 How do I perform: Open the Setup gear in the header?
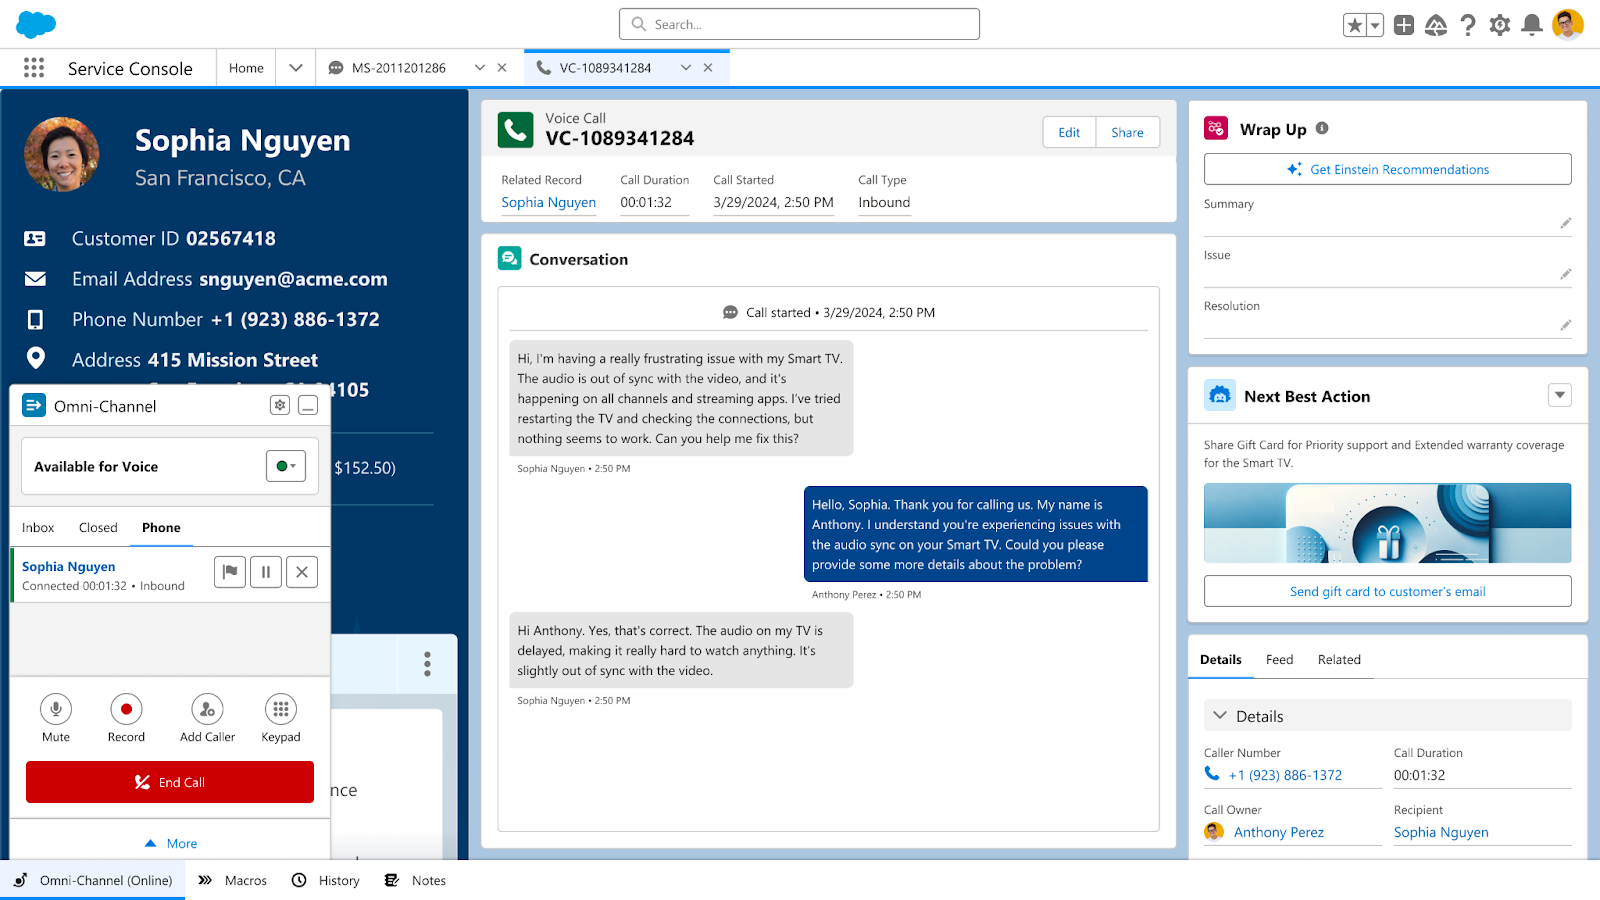point(1500,24)
